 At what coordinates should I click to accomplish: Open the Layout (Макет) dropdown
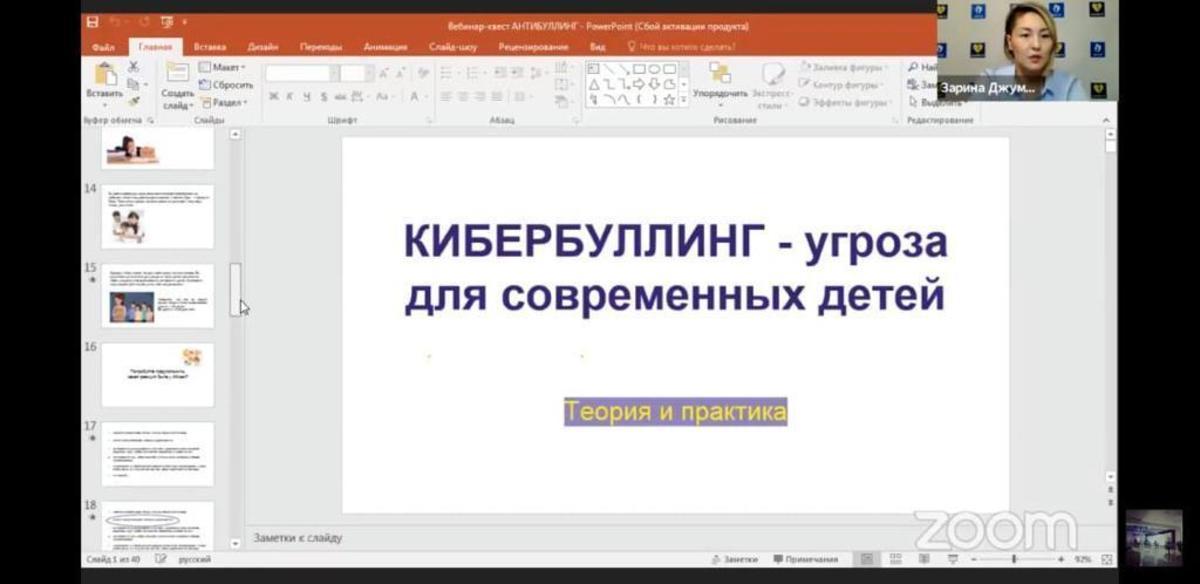click(222, 67)
